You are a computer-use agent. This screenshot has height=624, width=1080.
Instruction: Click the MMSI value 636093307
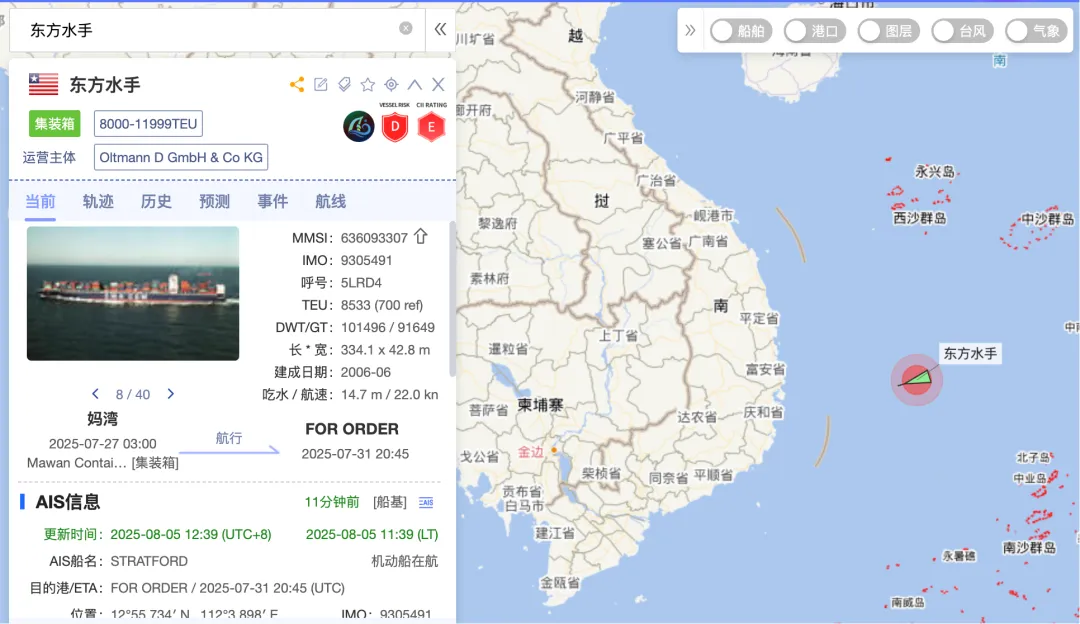[374, 238]
